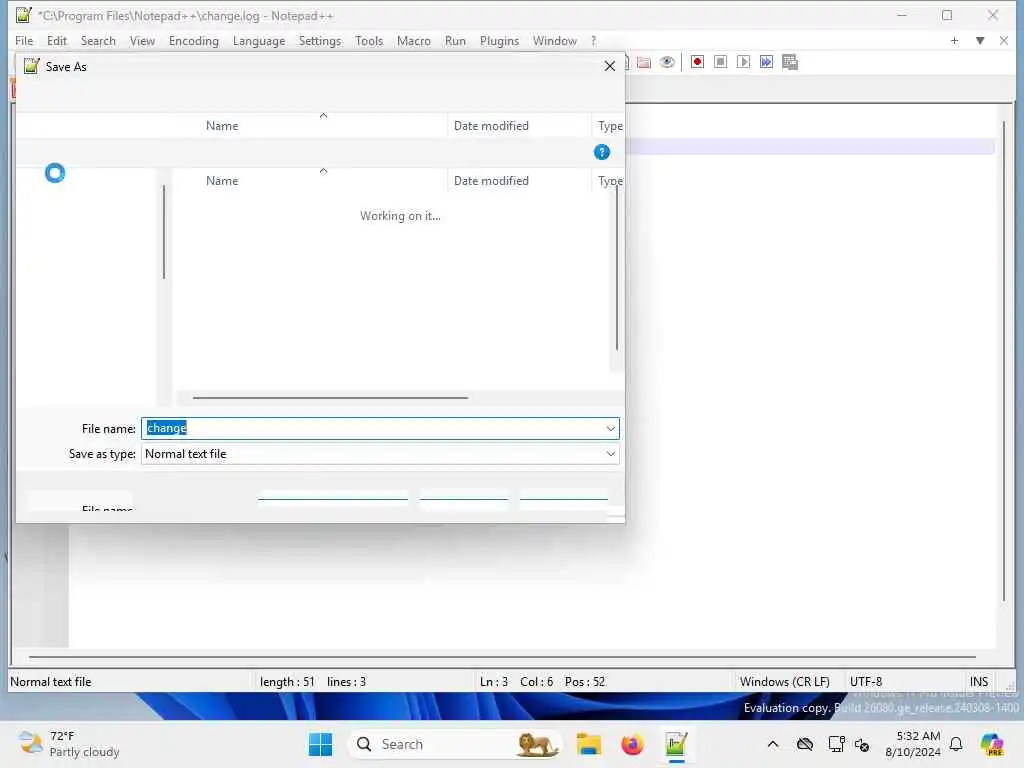Open the tab list down-arrow
Image resolution: width=1024 pixels, height=768 pixels.
click(980, 40)
